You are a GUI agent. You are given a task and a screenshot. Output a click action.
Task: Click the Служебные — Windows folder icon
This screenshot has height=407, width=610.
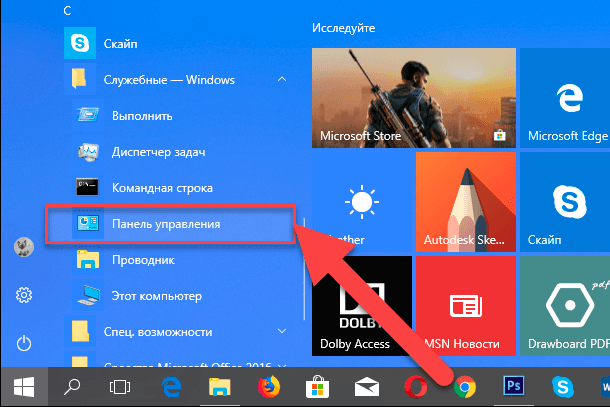79,79
